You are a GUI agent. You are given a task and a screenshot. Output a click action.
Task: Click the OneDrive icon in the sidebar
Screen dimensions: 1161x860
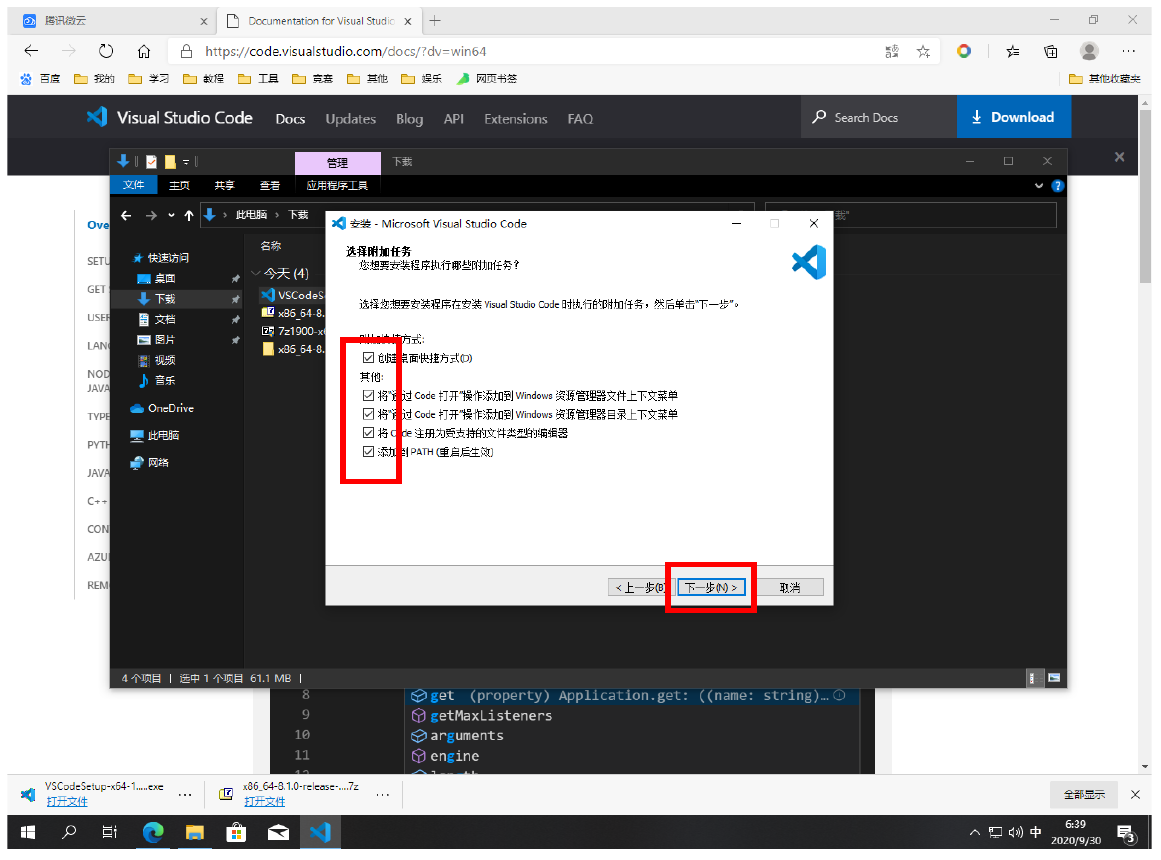click(138, 408)
